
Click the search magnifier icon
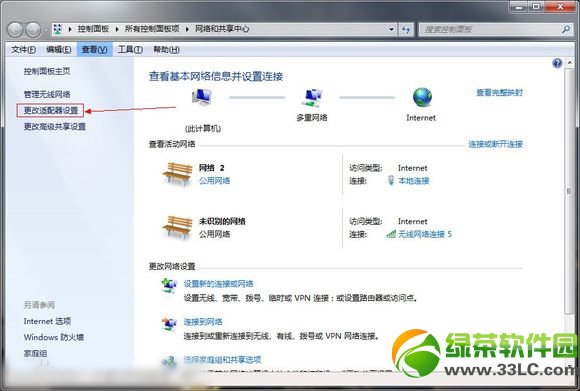coord(566,29)
